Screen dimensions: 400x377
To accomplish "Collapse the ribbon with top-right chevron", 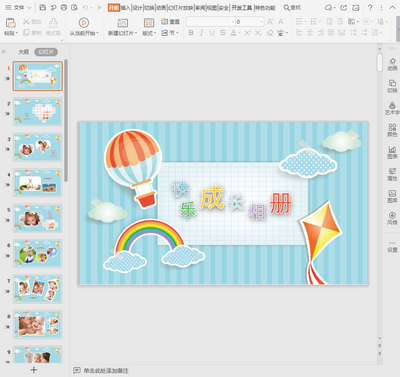I will coord(392,7).
